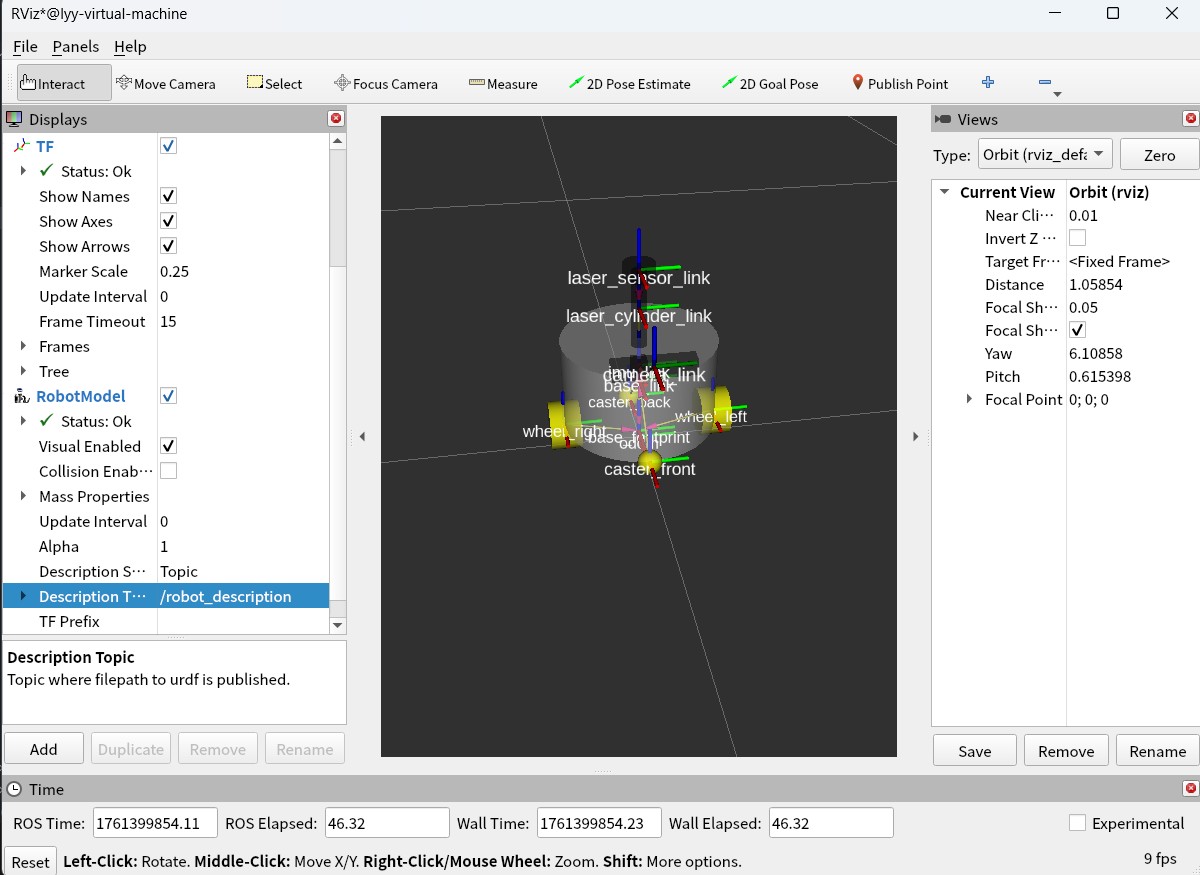Image resolution: width=1200 pixels, height=875 pixels.
Task: Expand the Frames tree item
Action: coord(23,346)
